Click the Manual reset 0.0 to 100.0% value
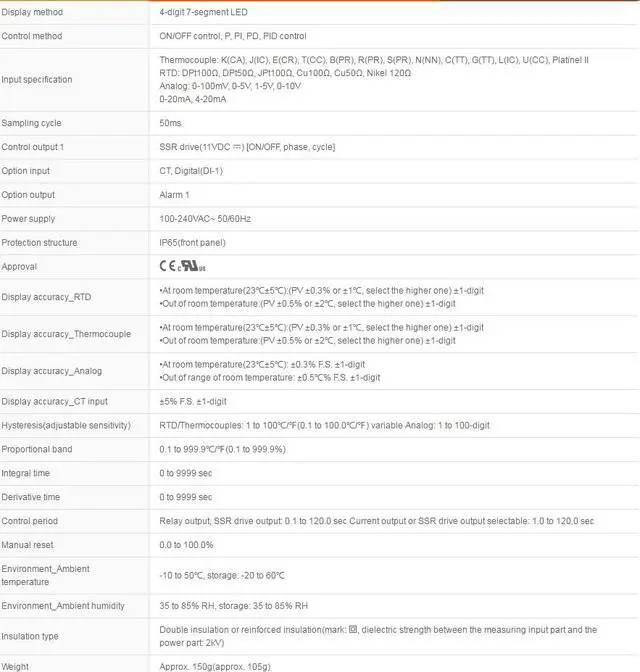The image size is (640, 672). point(186,545)
